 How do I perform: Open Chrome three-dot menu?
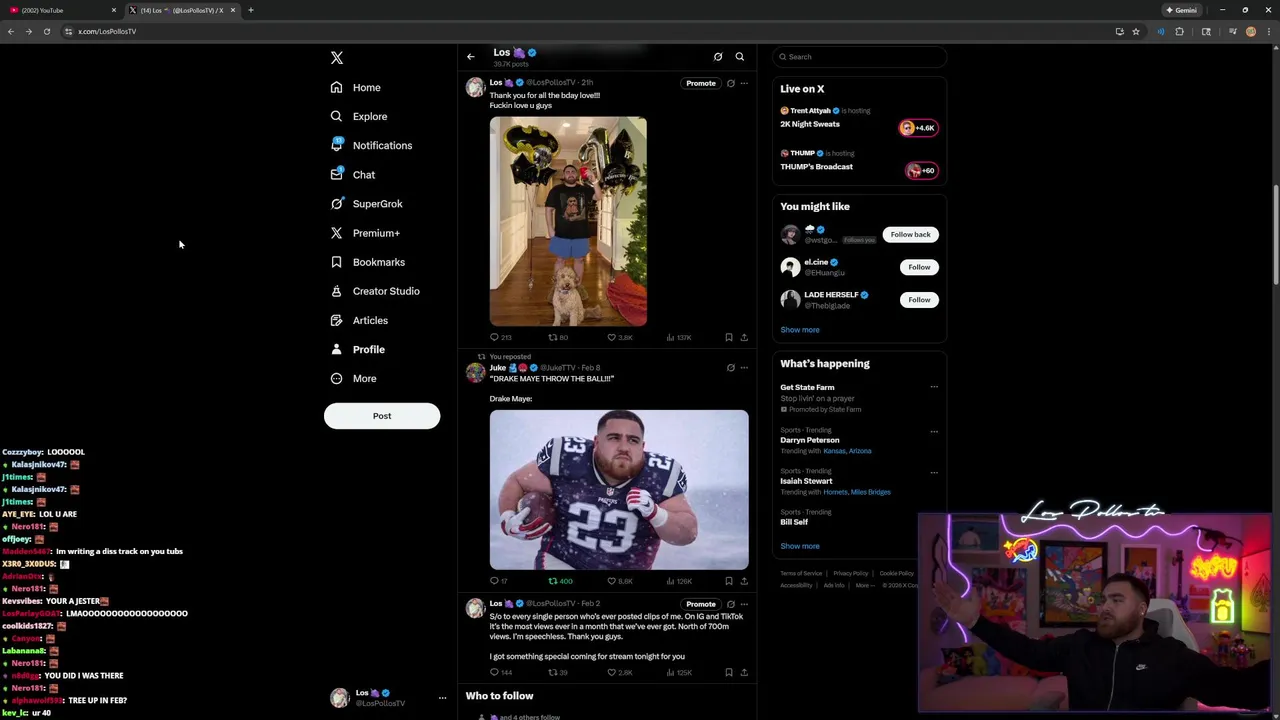pos(1269,31)
